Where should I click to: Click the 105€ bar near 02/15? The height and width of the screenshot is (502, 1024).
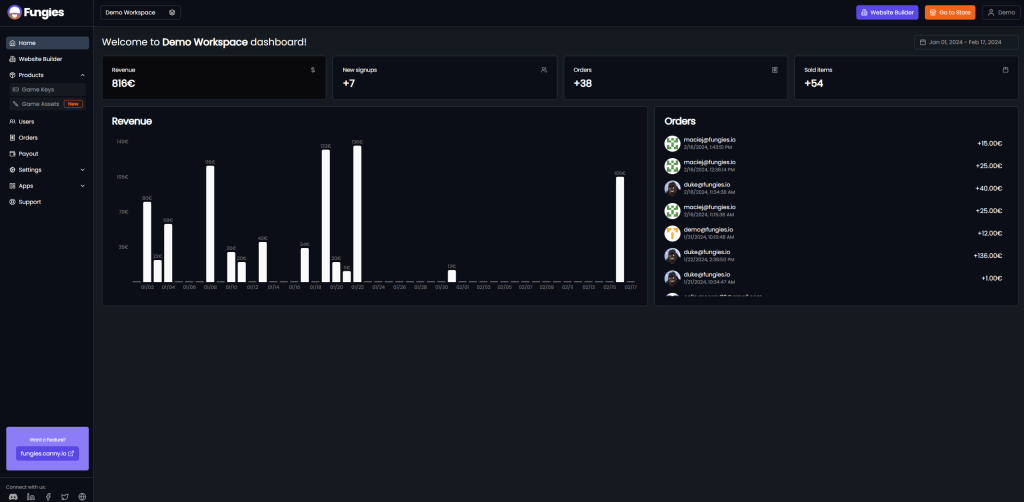(x=620, y=229)
